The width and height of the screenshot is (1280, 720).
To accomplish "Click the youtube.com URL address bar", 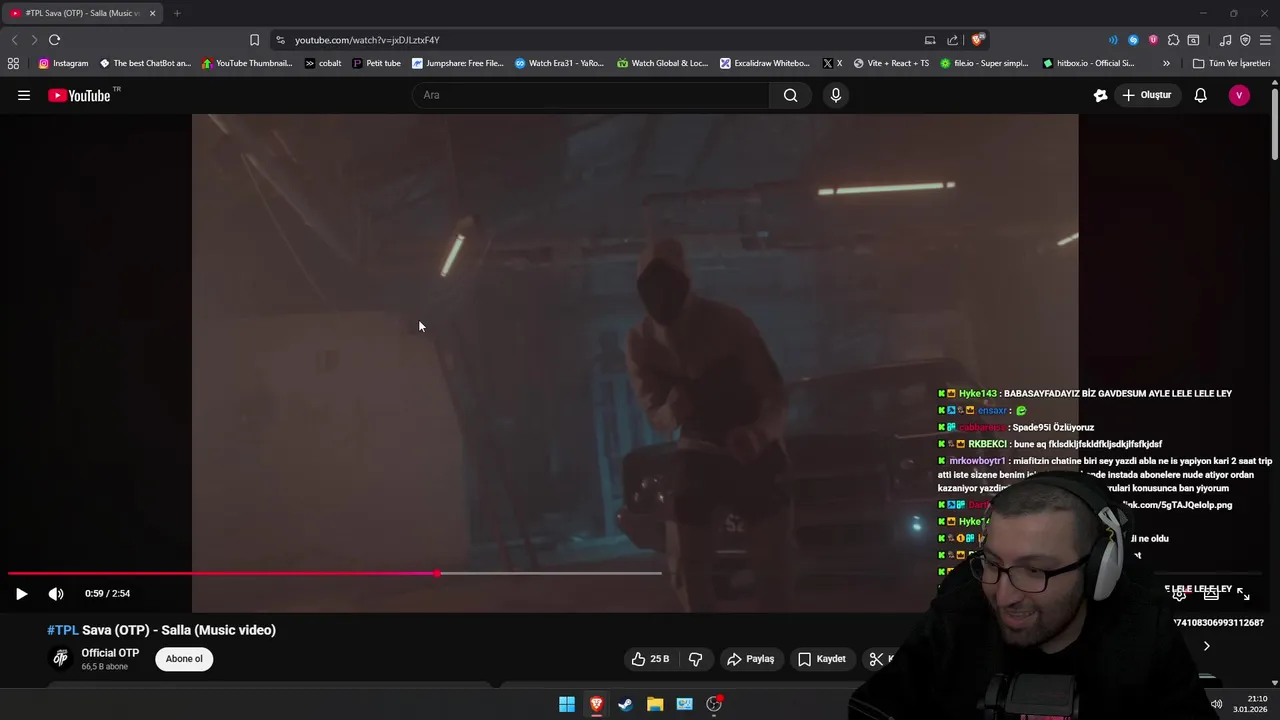I will pos(600,40).
